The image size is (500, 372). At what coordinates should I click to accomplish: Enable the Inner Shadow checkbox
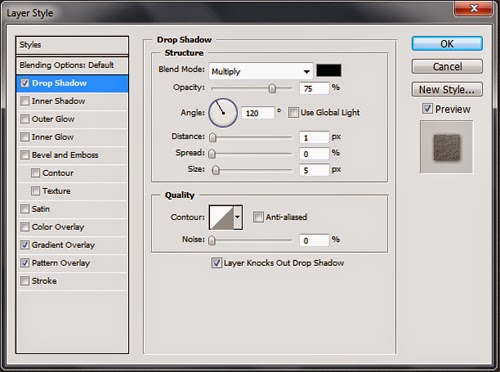[x=25, y=101]
